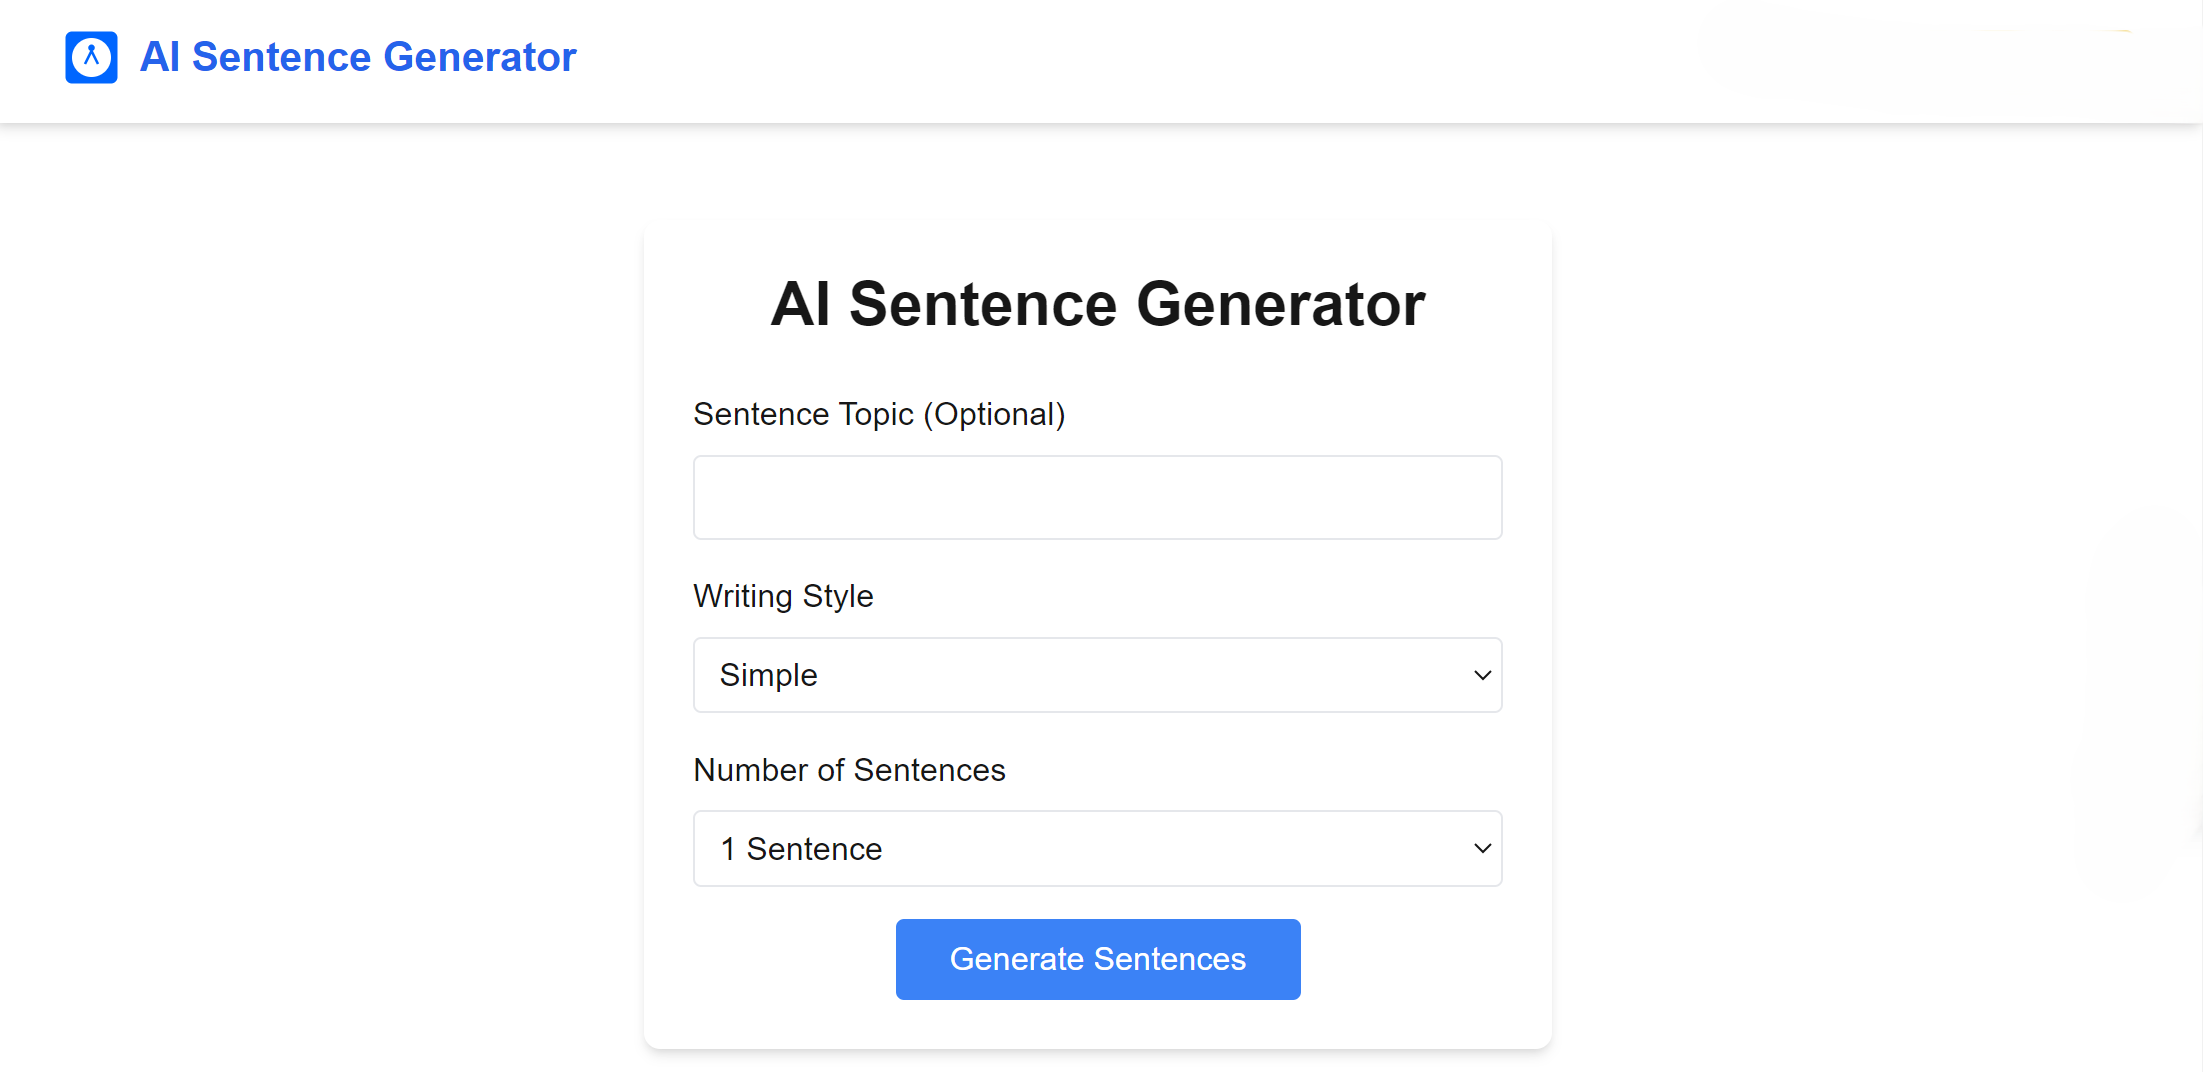Focus the optional topic text field

coord(1097,497)
